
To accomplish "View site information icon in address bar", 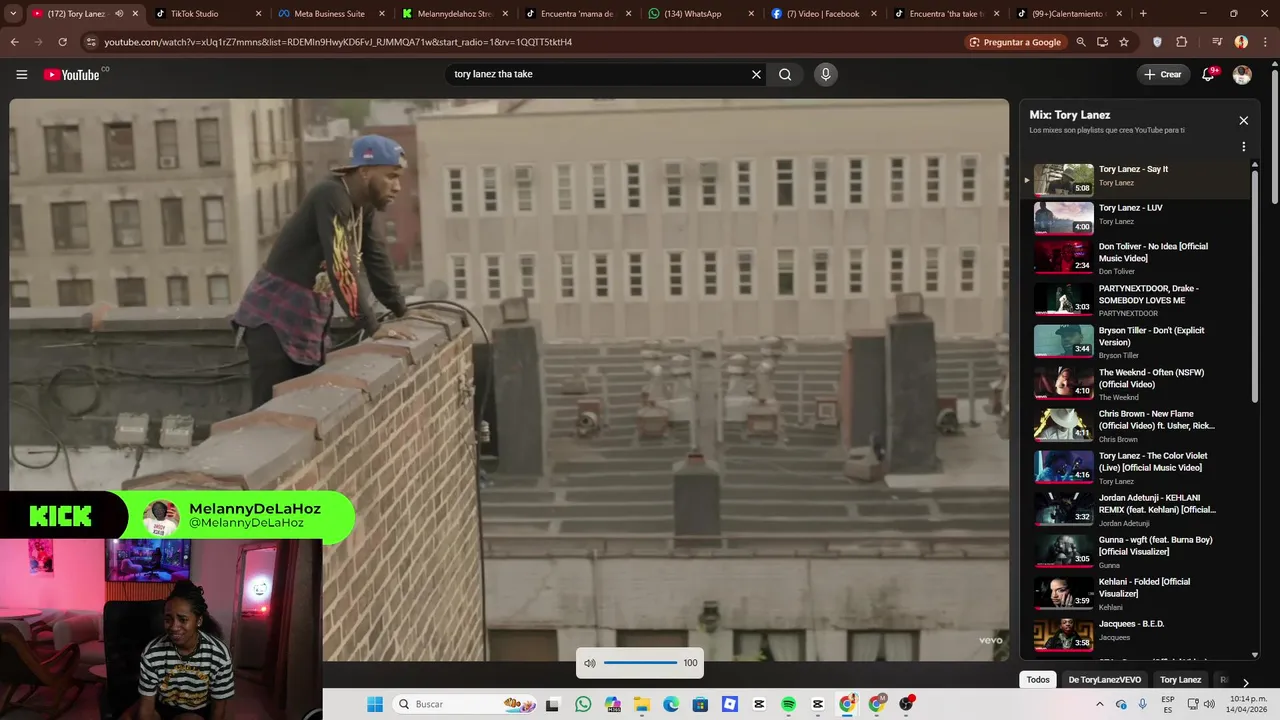I will (91, 42).
